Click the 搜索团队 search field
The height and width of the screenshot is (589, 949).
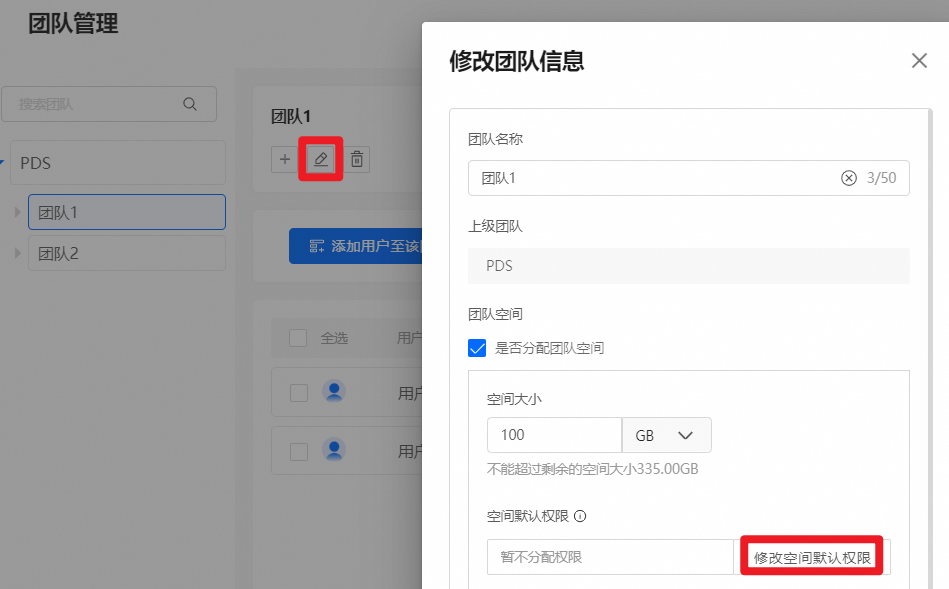[x=109, y=104]
